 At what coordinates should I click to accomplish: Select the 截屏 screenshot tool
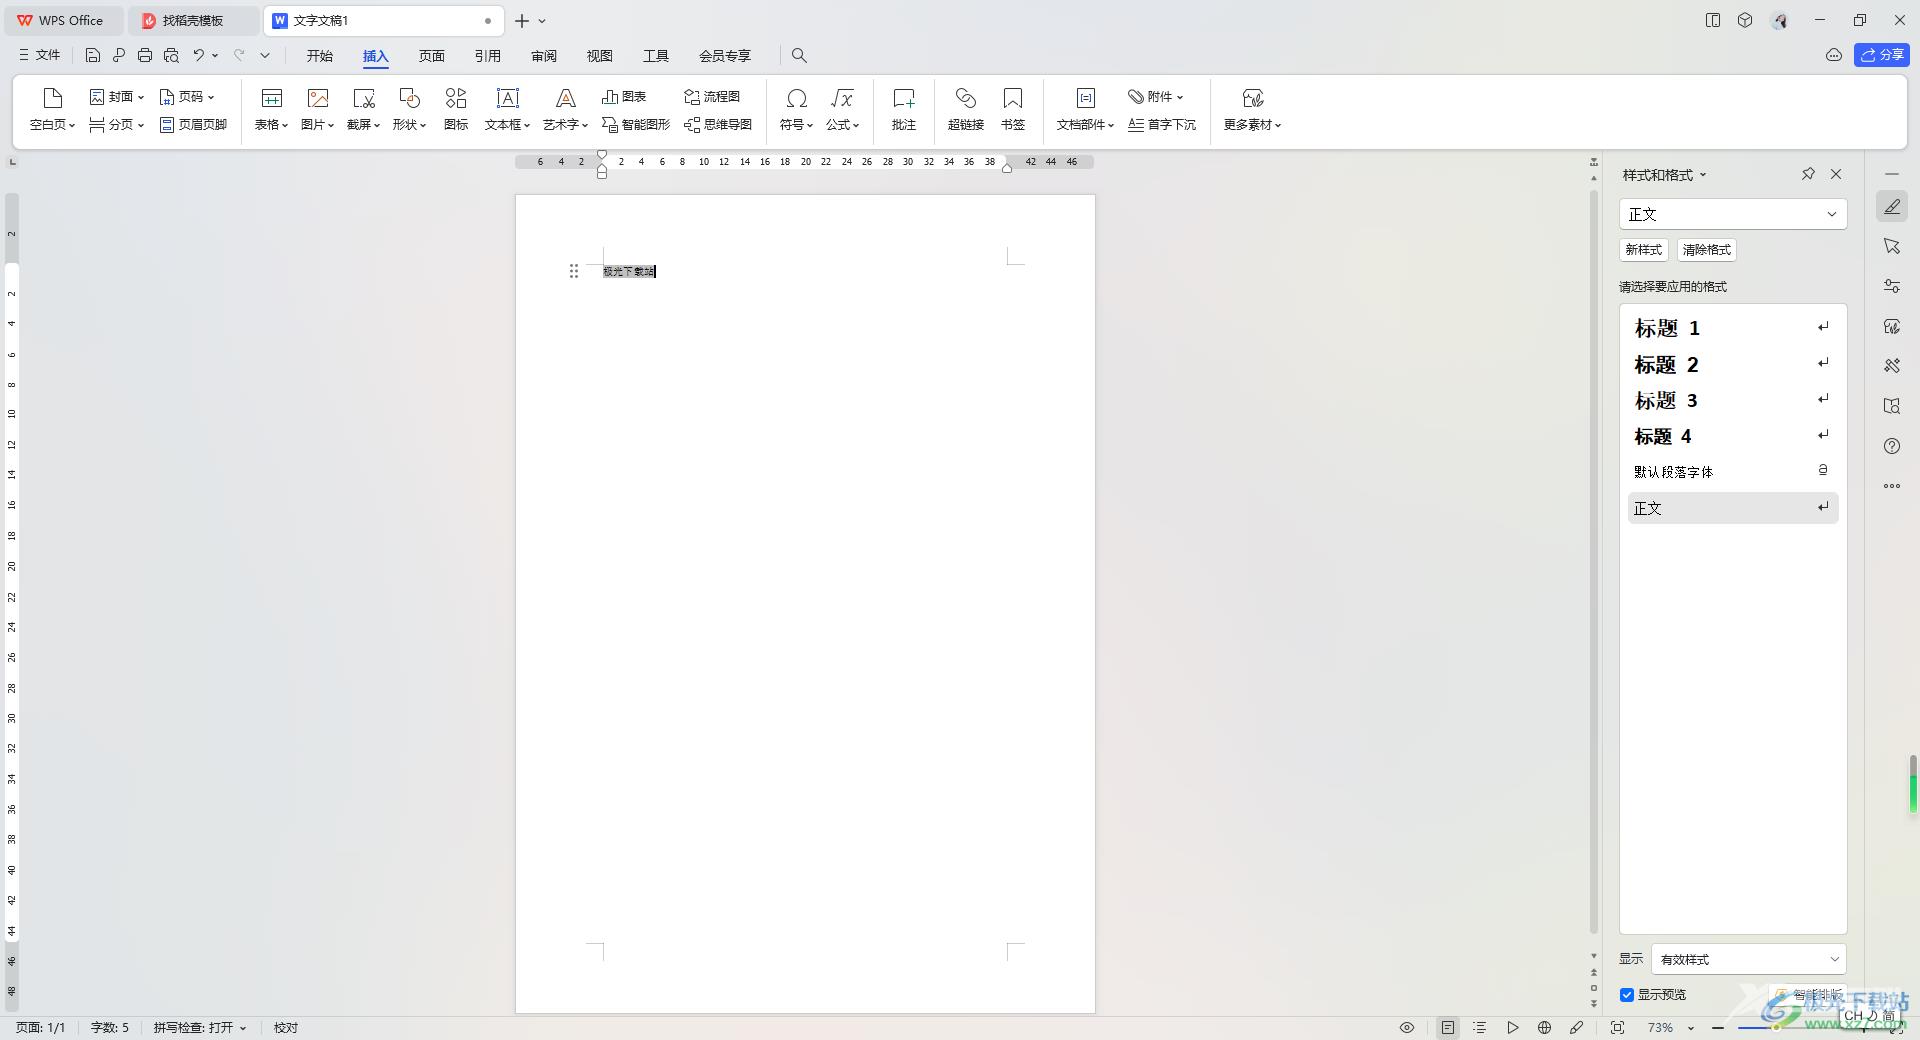click(363, 109)
